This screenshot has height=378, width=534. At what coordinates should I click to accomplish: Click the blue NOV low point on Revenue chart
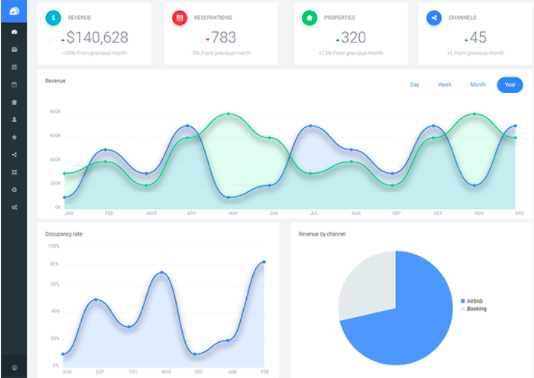474,186
